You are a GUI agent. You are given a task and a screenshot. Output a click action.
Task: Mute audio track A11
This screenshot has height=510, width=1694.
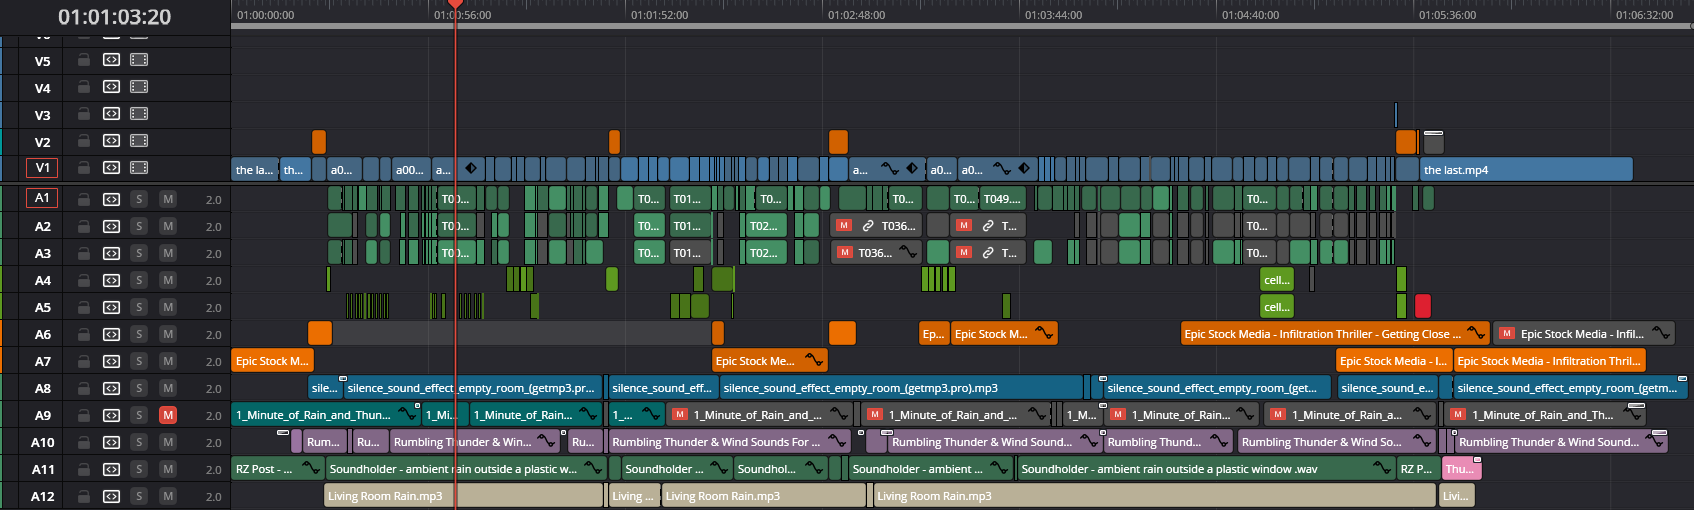coord(168,469)
